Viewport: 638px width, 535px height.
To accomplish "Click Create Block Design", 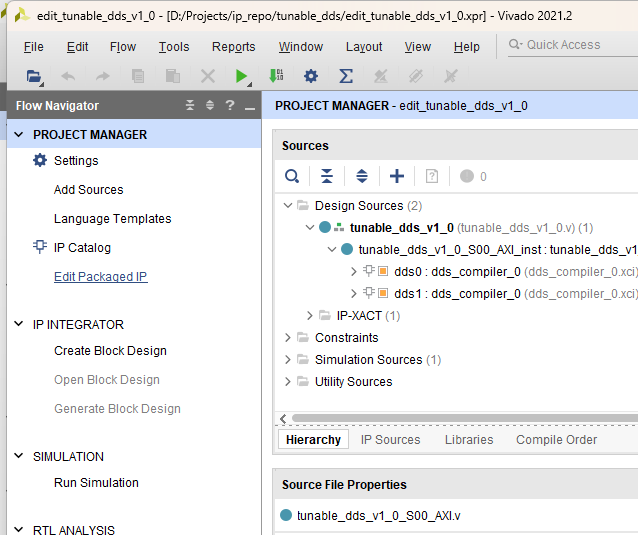I will pyautogui.click(x=110, y=351).
